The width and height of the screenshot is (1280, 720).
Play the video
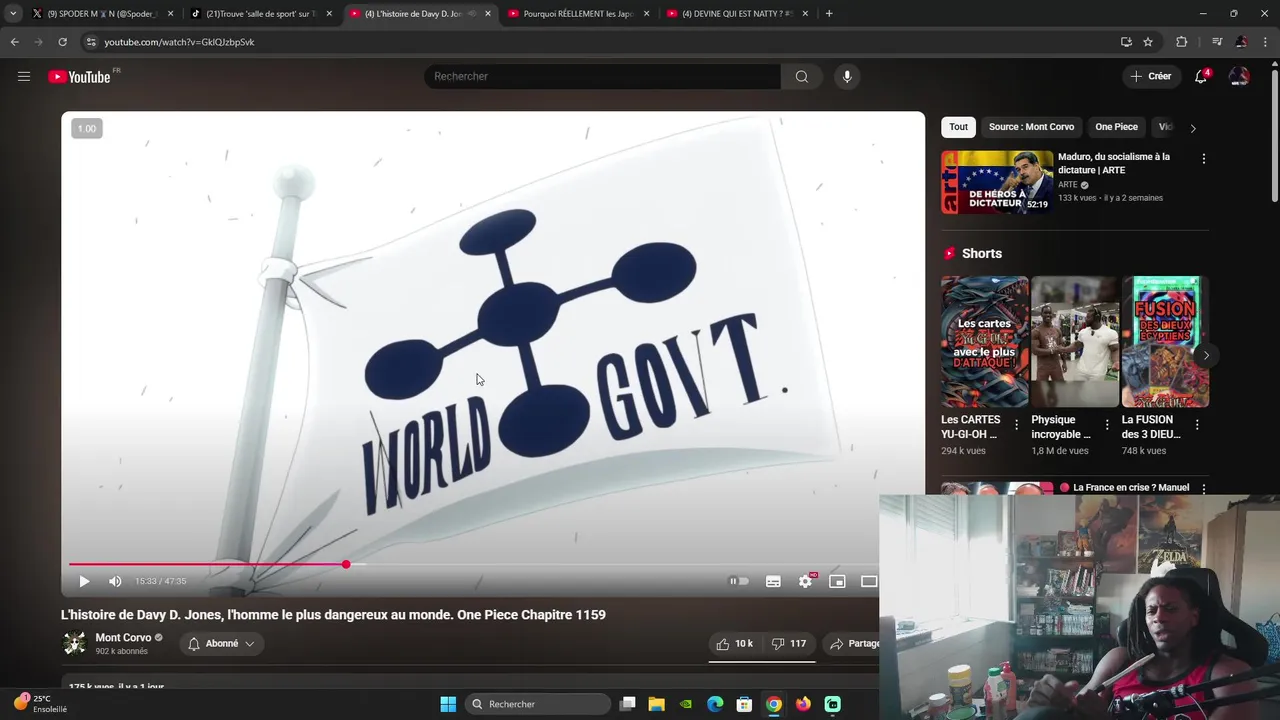pyautogui.click(x=84, y=581)
